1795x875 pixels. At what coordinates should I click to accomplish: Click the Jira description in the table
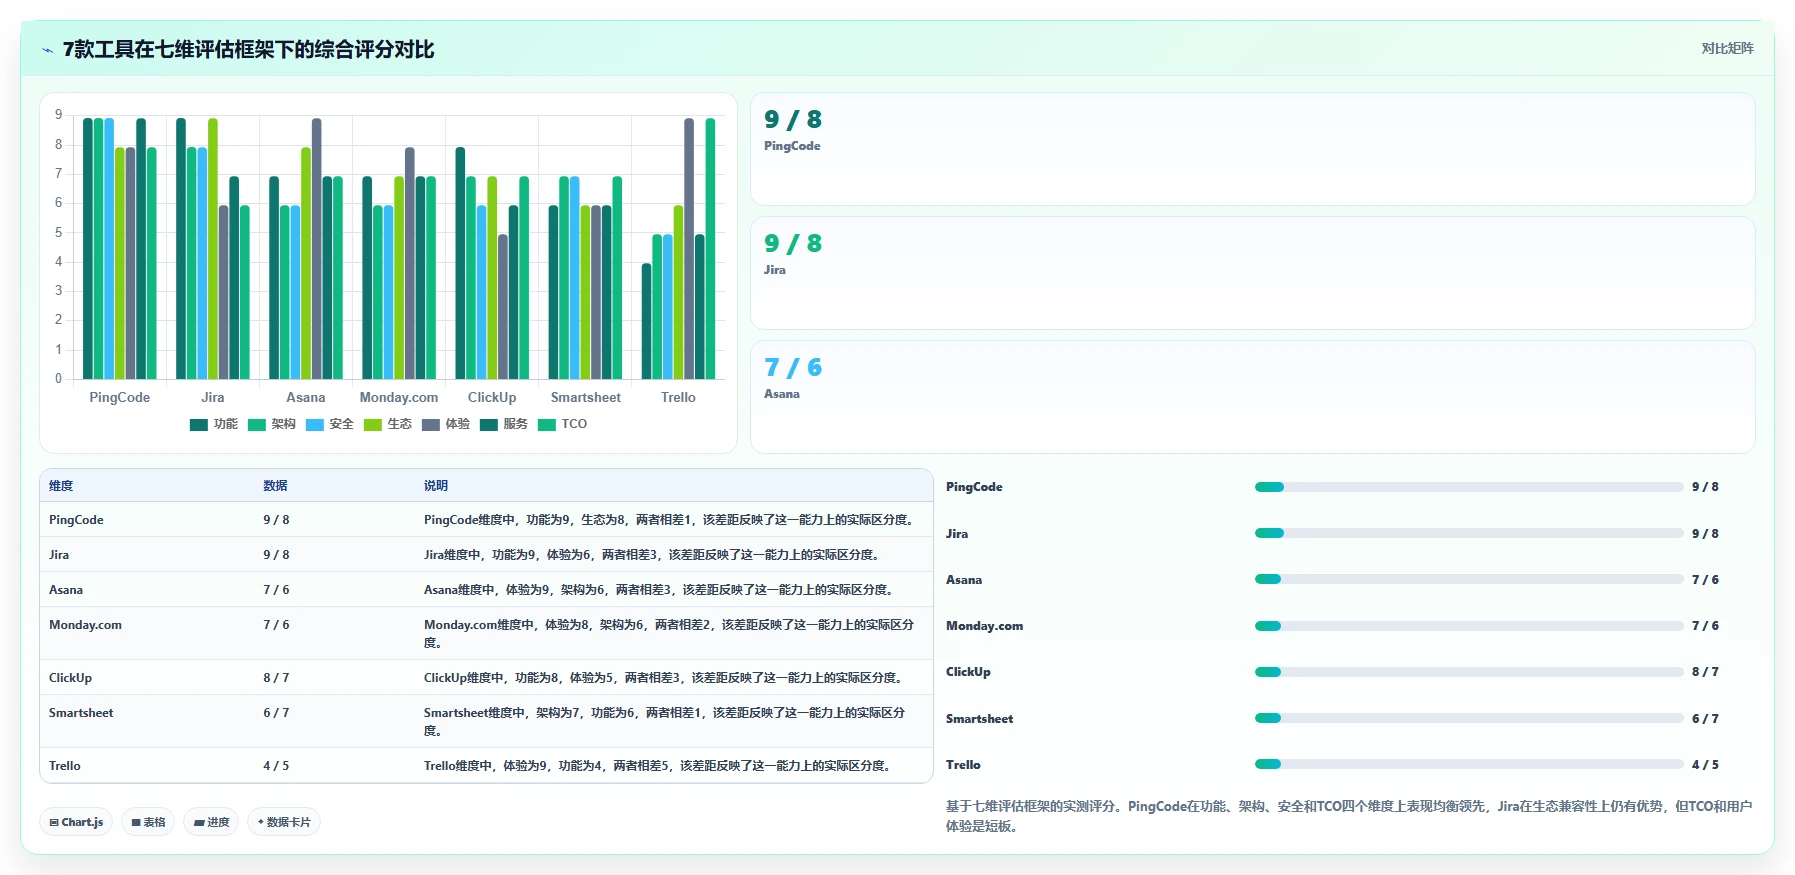pyautogui.click(x=651, y=555)
